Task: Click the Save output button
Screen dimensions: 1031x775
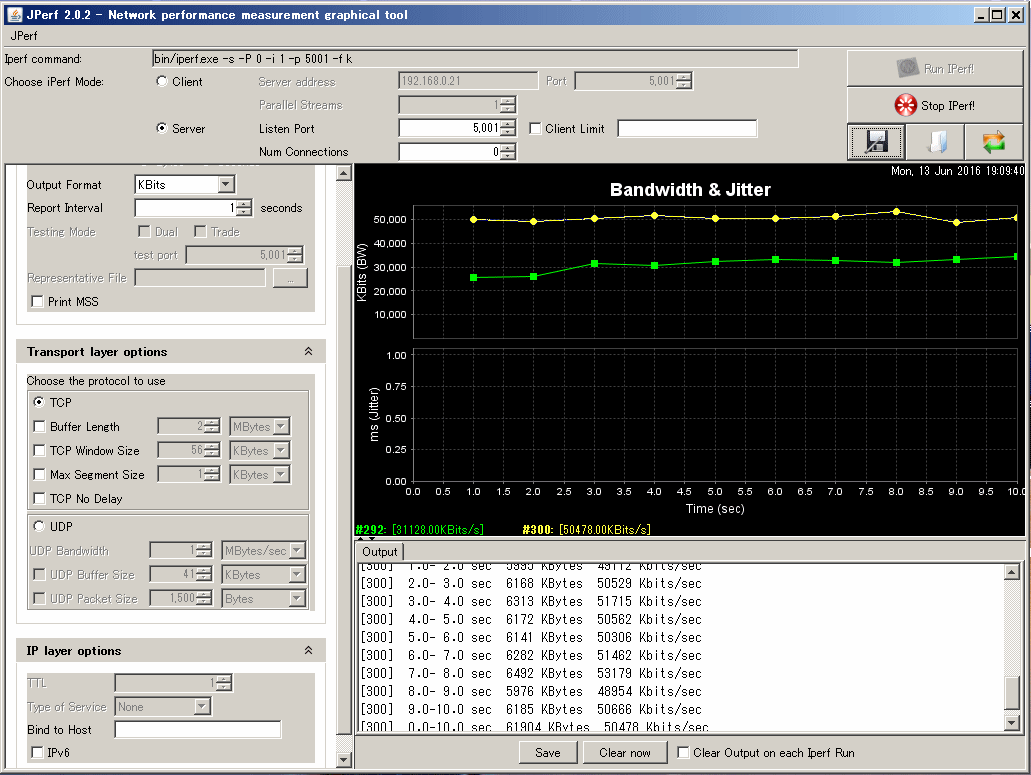Action: [x=547, y=753]
